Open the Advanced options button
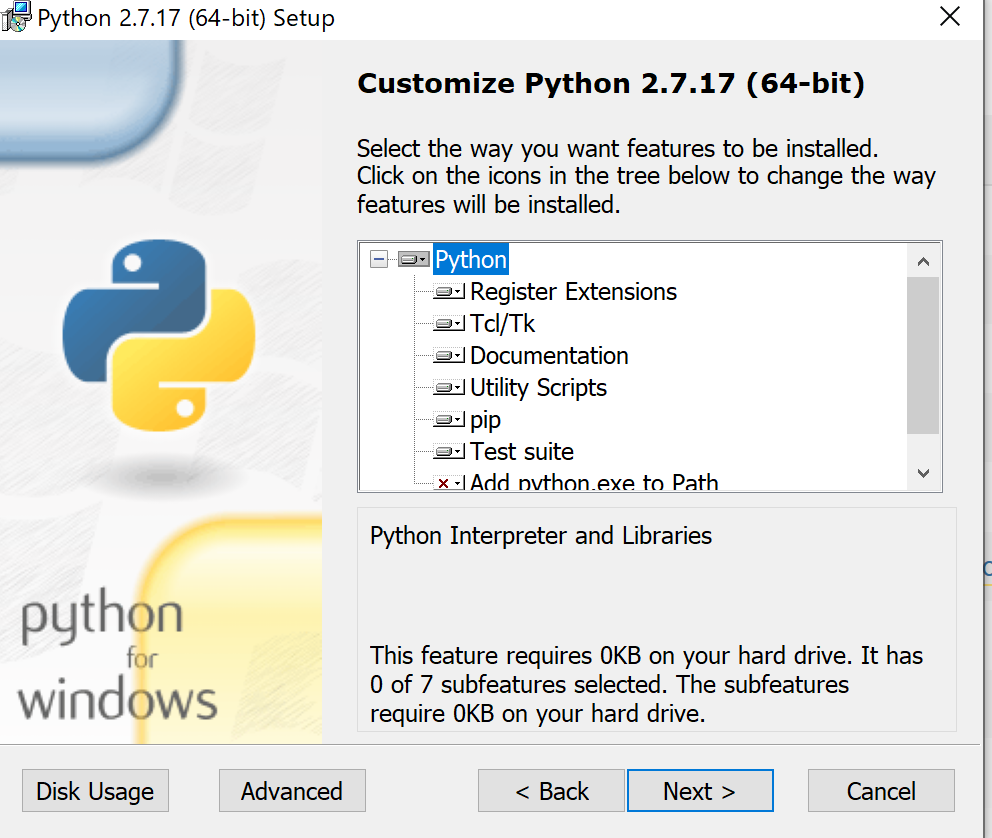Image resolution: width=992 pixels, height=838 pixels. (x=292, y=791)
